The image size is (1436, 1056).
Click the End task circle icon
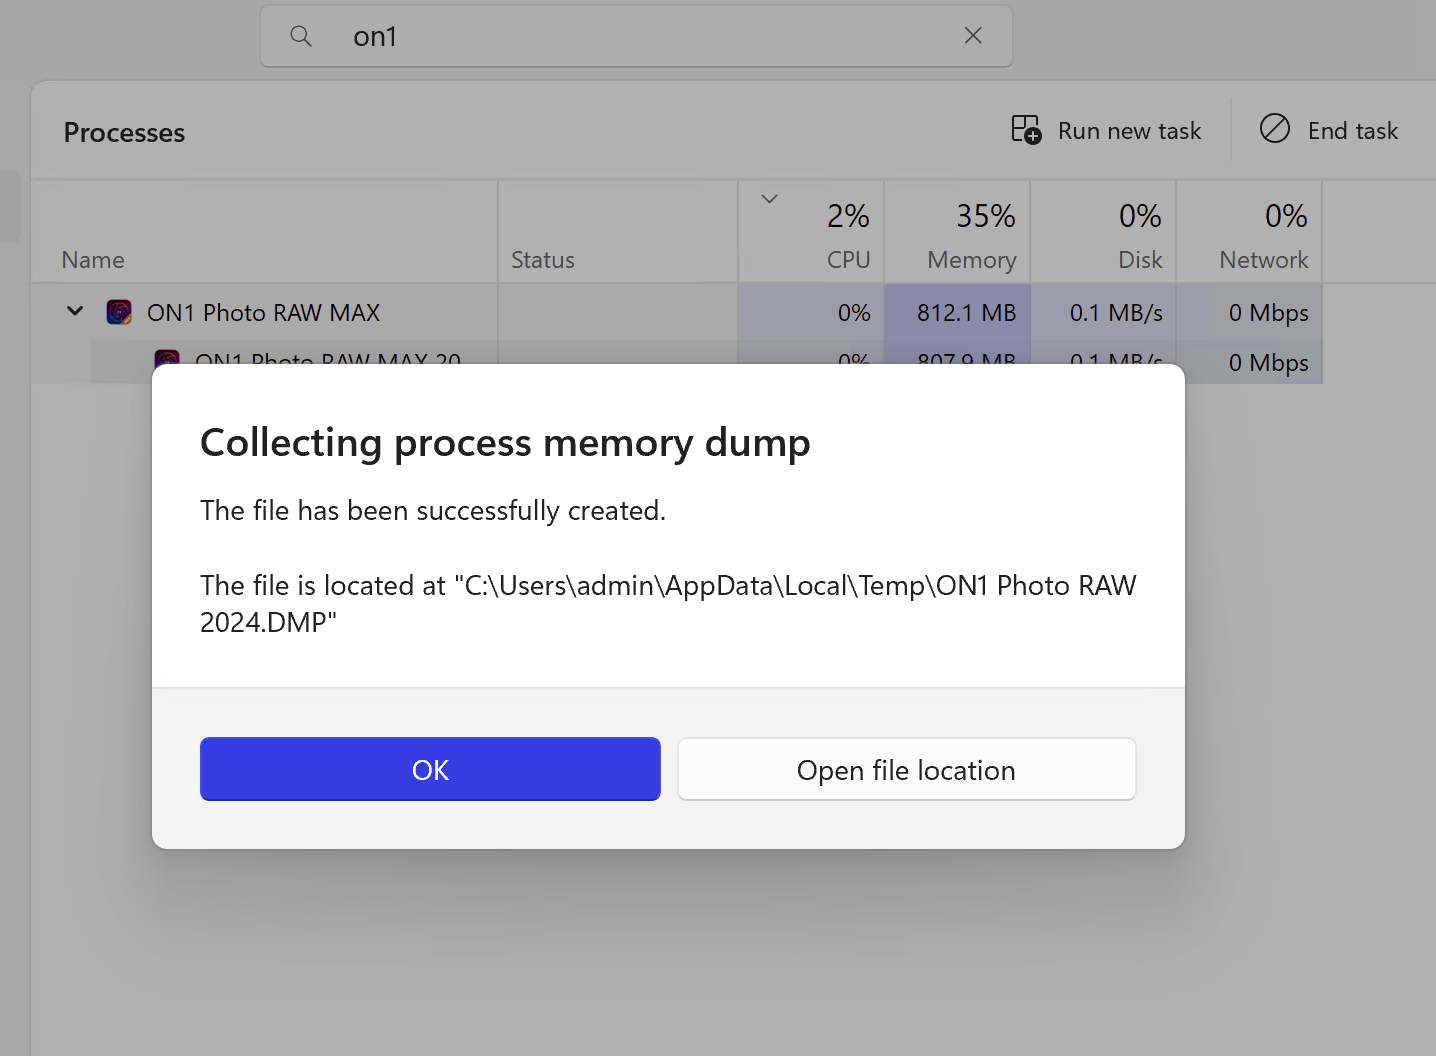coord(1275,129)
